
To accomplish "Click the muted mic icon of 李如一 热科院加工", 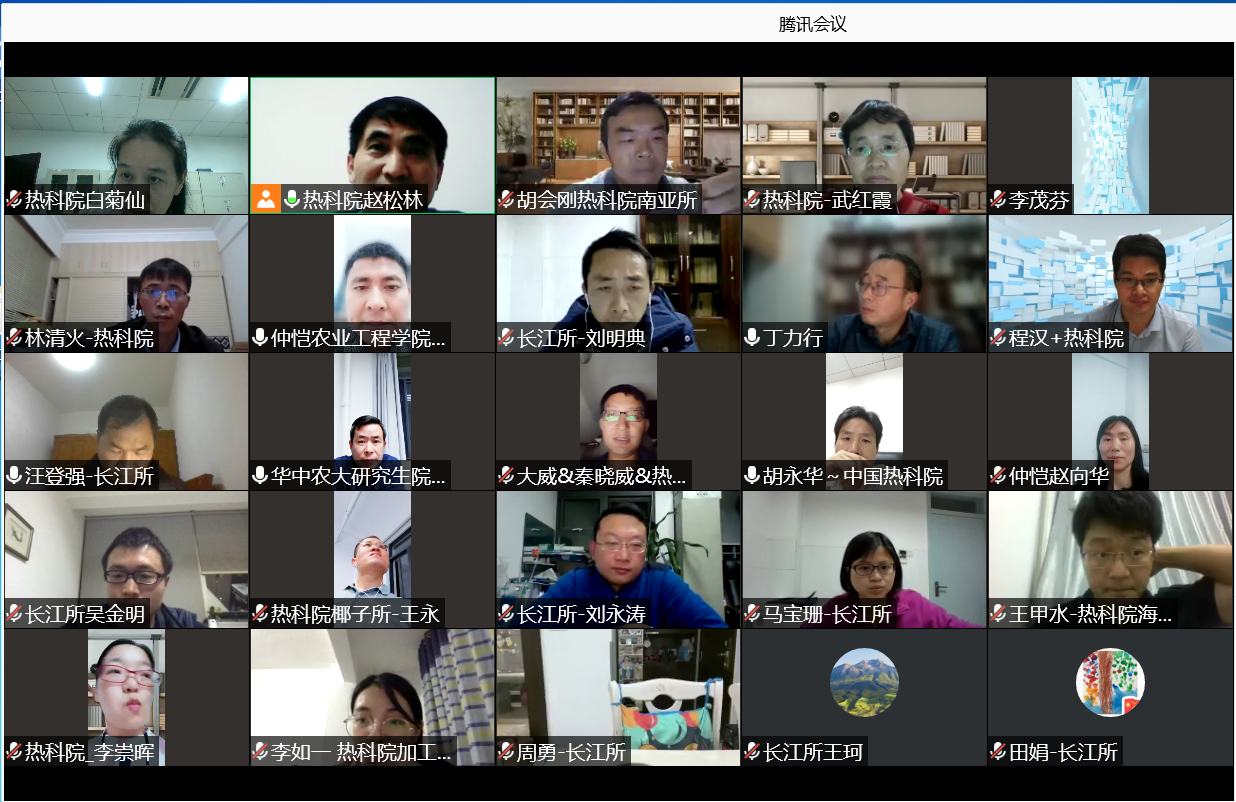I will 260,752.
